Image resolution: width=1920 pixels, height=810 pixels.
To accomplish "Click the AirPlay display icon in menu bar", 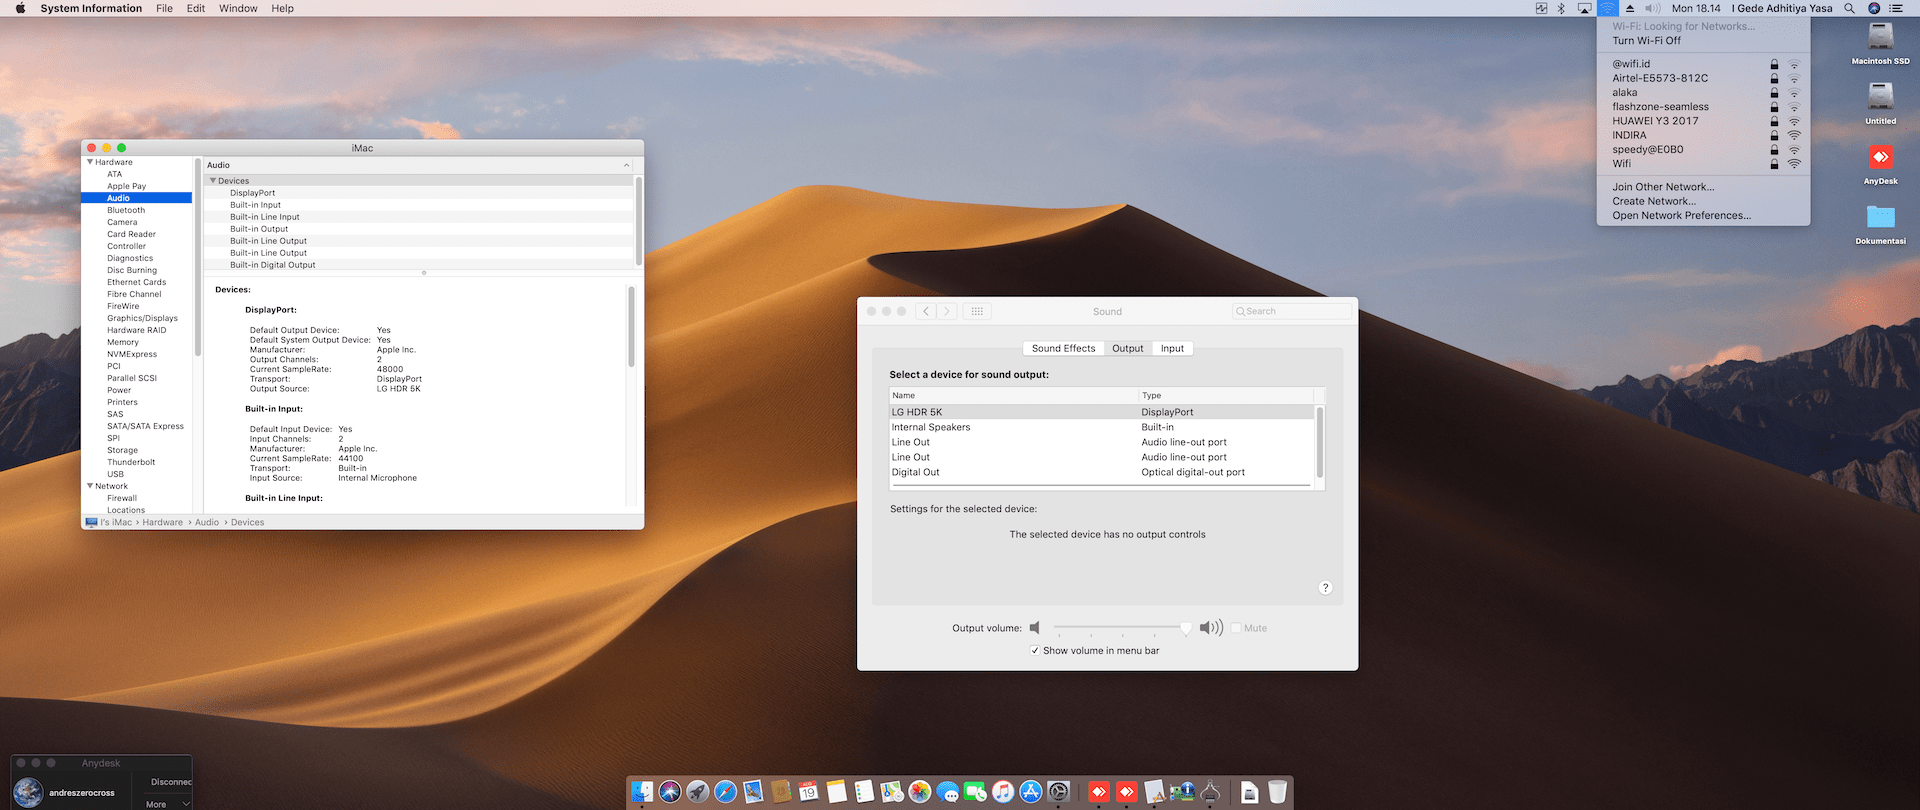I will pos(1584,8).
